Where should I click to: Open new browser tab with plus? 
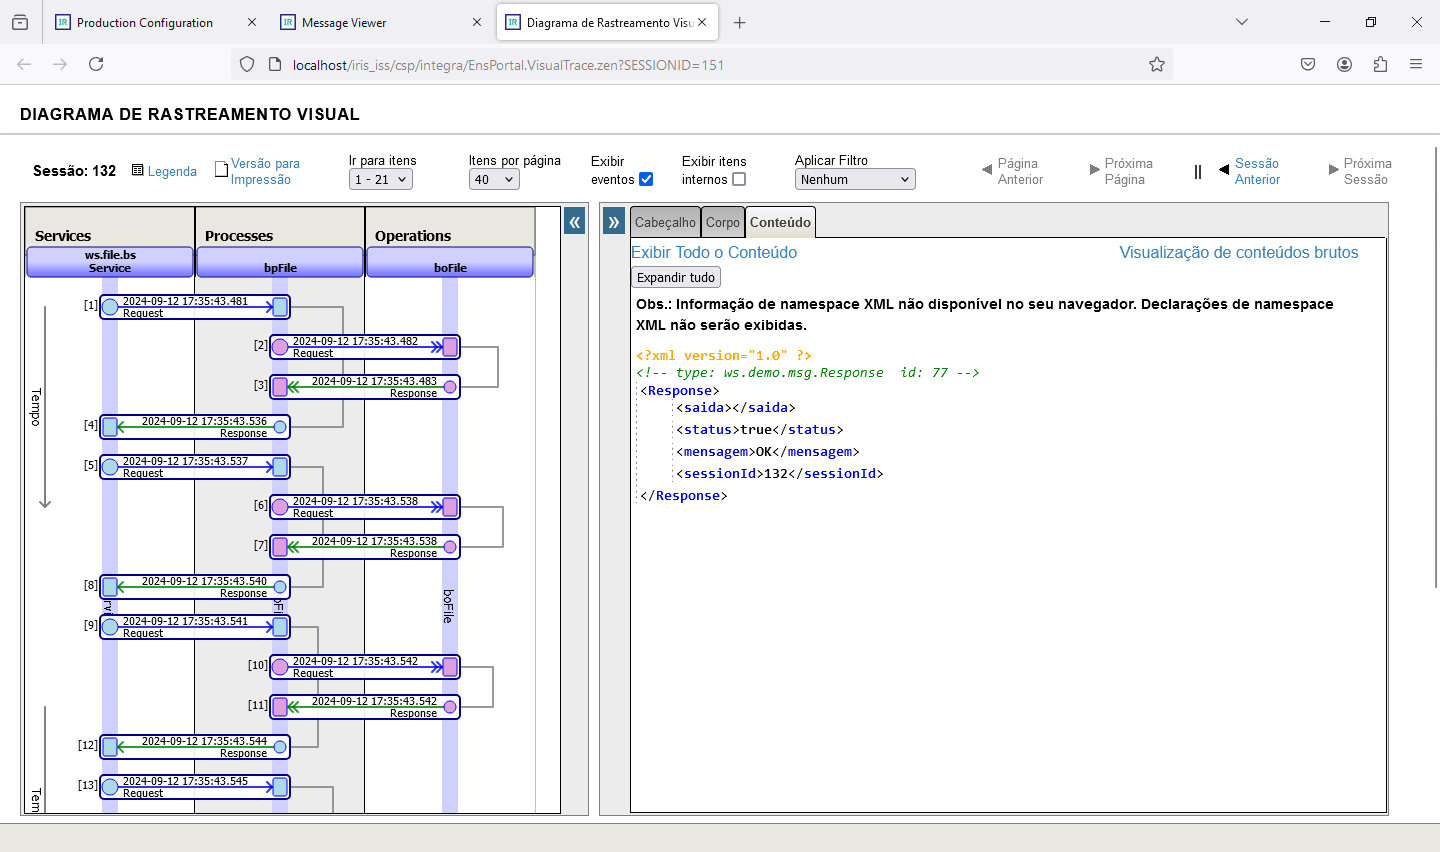coord(740,23)
